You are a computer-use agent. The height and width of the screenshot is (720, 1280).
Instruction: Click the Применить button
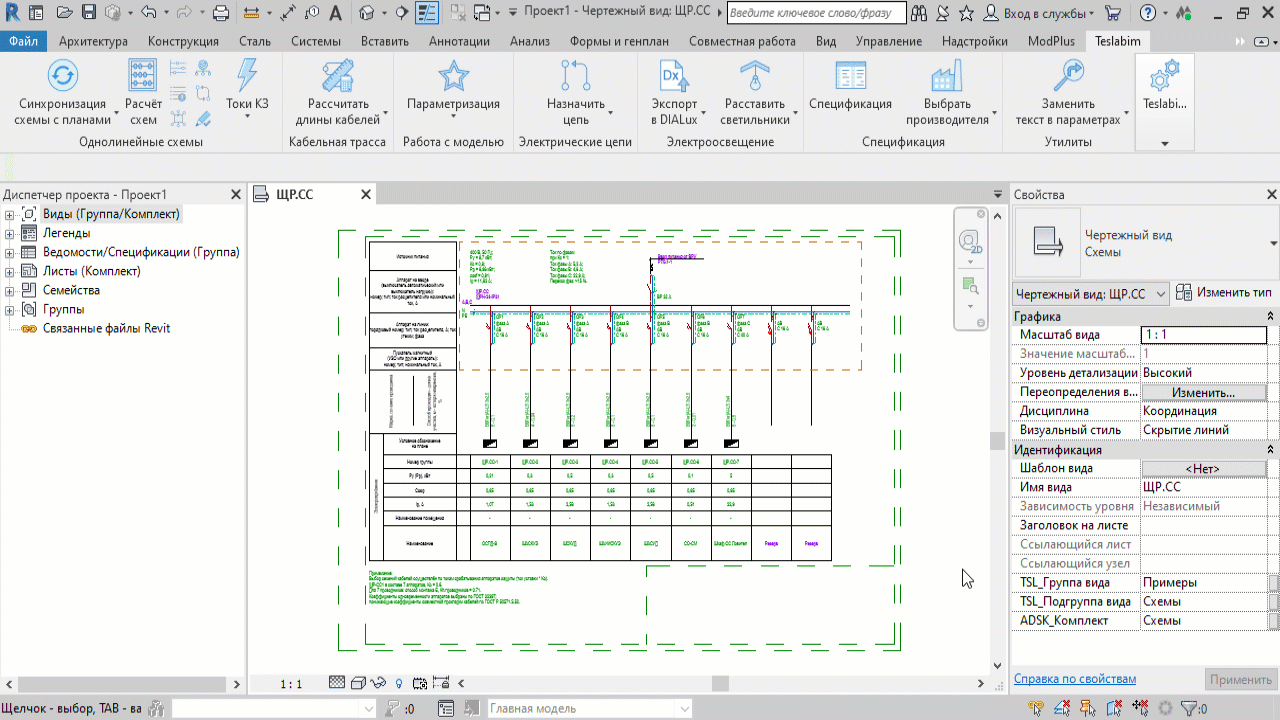tap(1240, 680)
